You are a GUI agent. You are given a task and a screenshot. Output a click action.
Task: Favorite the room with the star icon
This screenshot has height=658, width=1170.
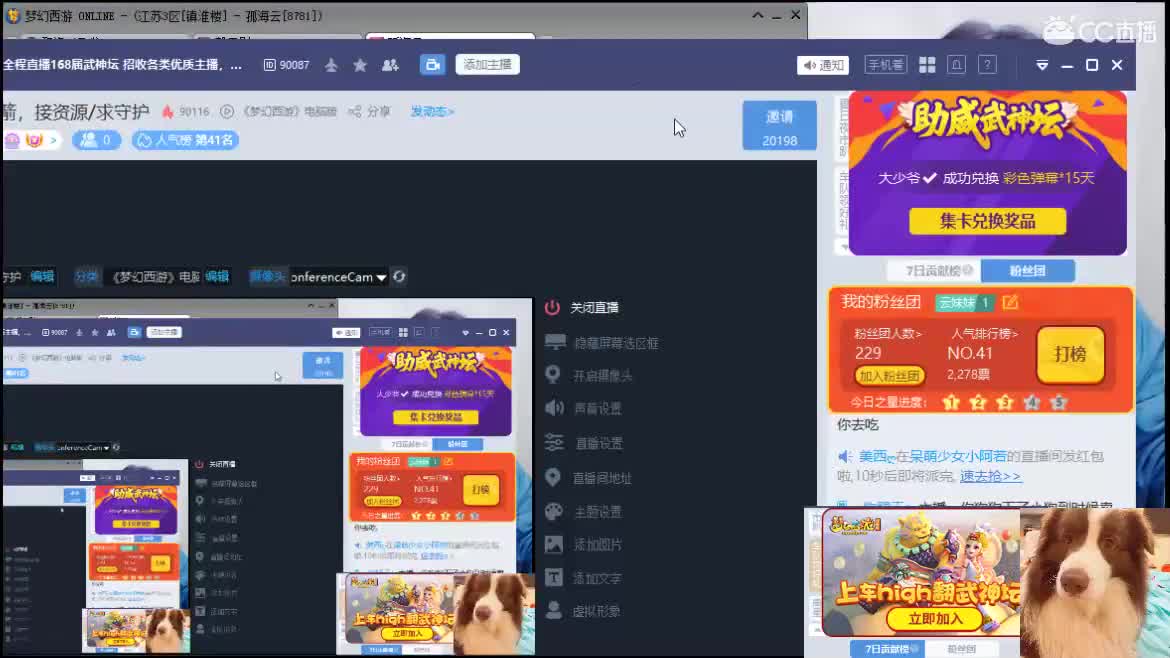click(360, 66)
